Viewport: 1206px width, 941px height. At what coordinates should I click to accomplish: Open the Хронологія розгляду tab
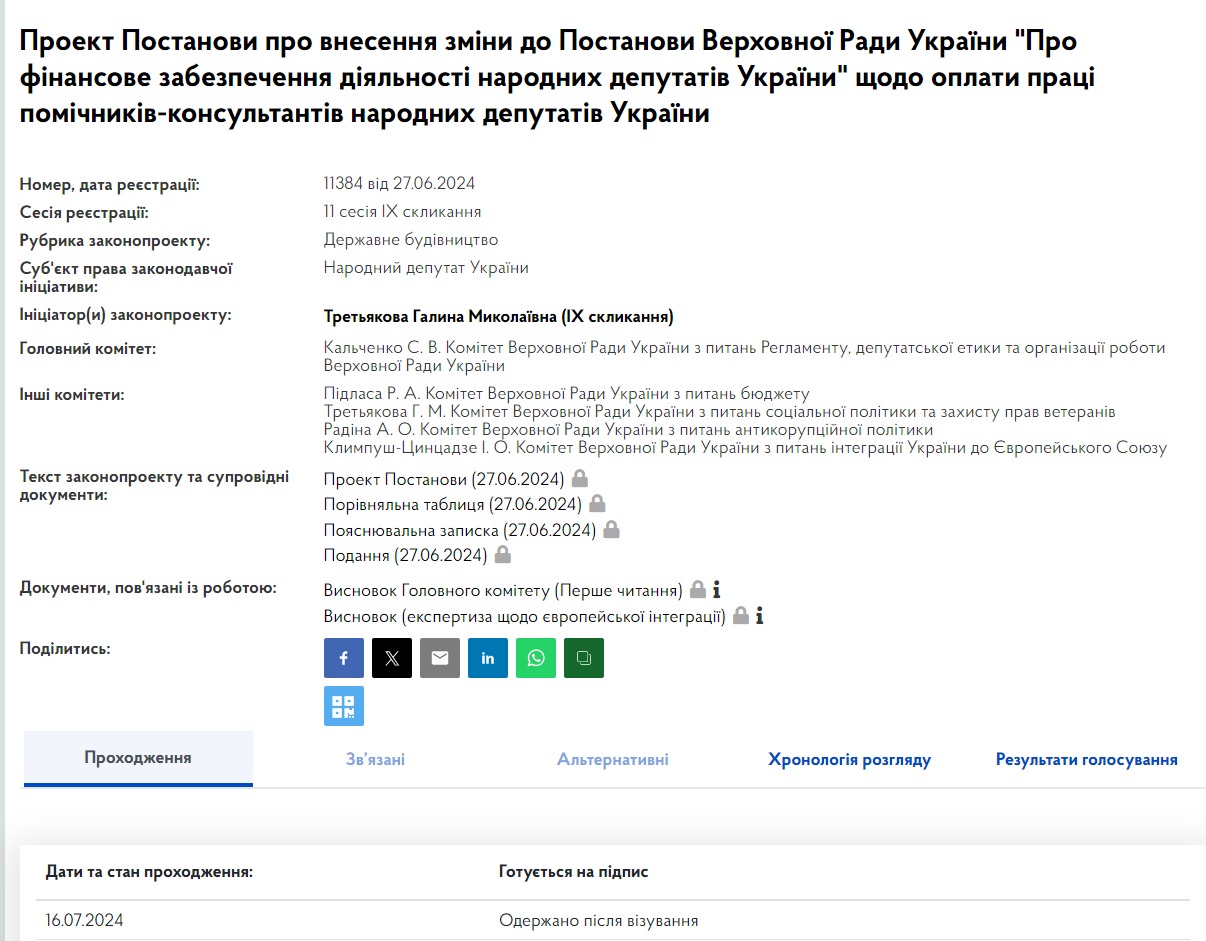coord(849,760)
